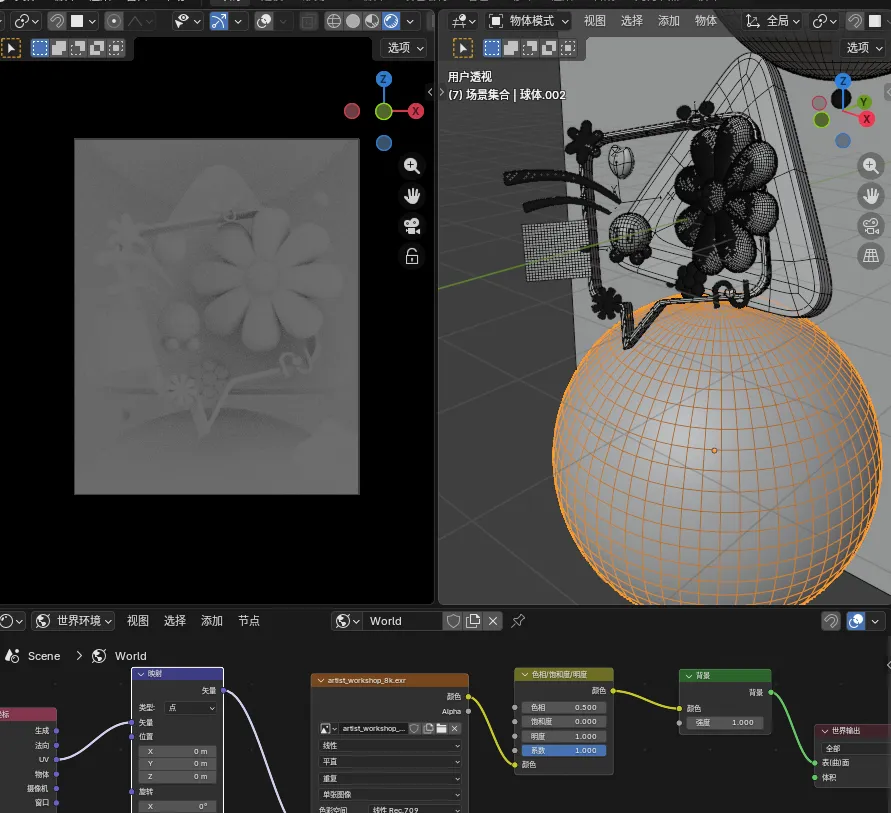Click the World name input field

(403, 621)
